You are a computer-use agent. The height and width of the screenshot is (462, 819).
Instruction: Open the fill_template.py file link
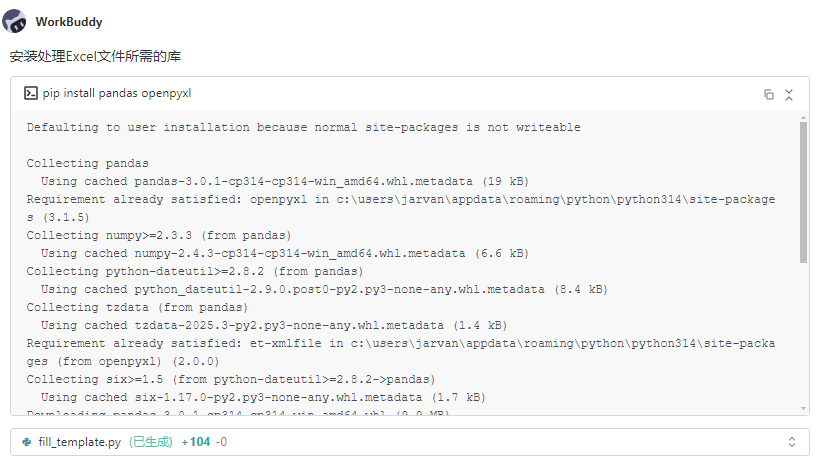click(79, 441)
